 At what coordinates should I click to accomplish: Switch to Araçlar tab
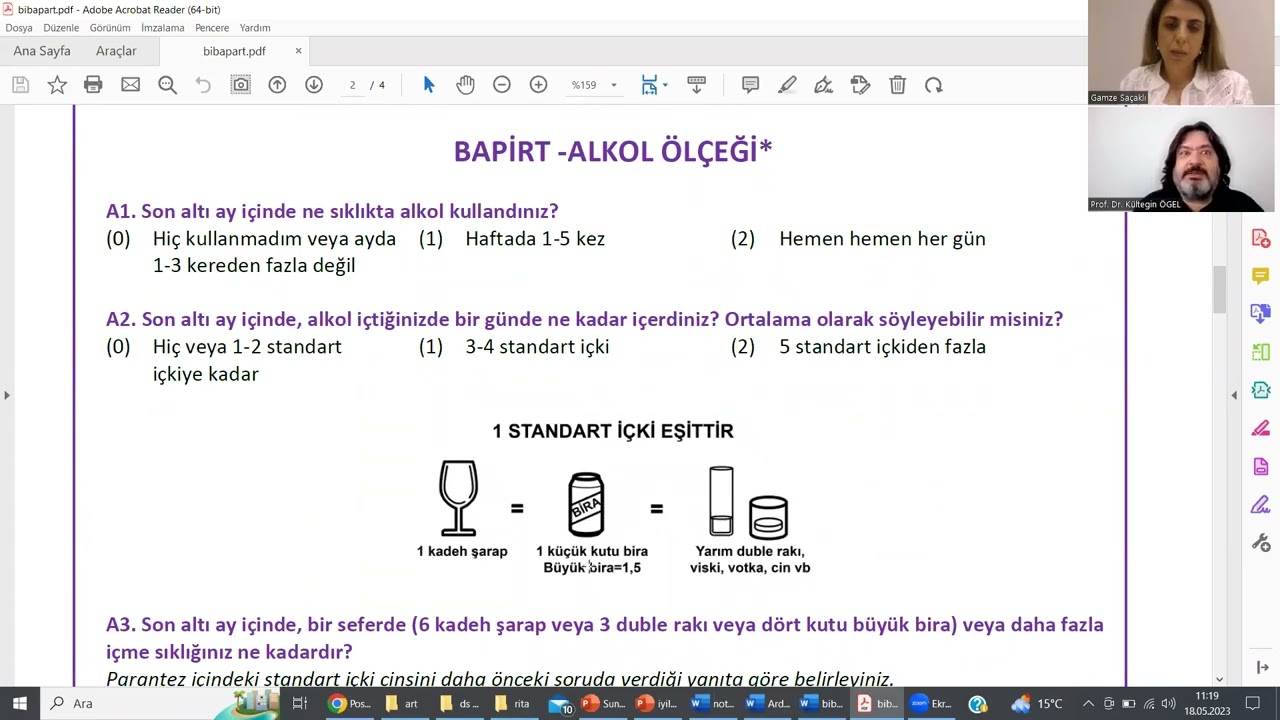[116, 51]
